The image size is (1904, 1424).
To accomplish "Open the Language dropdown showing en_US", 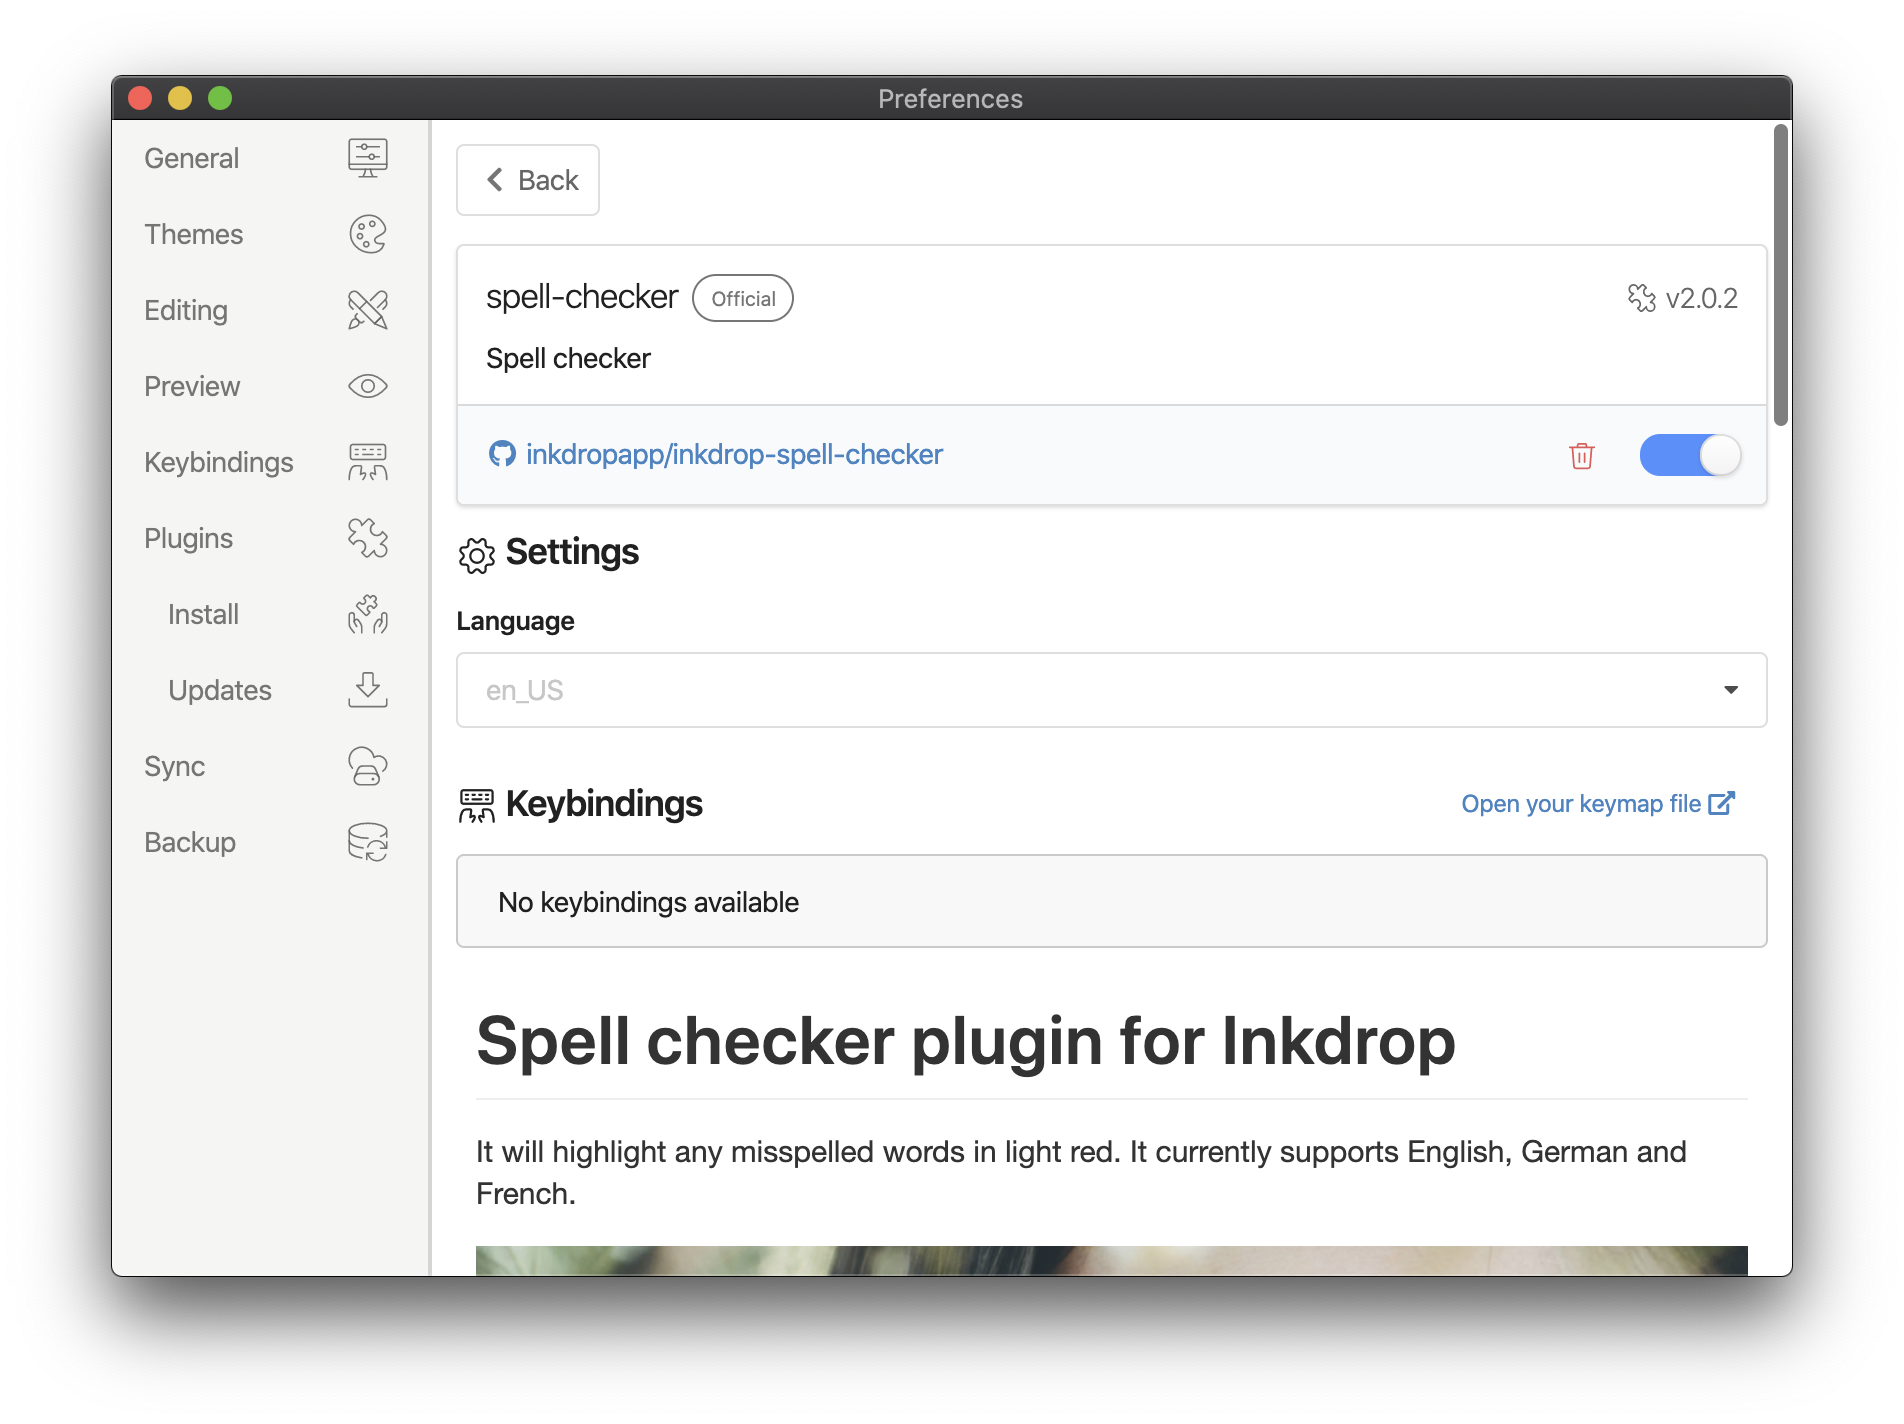I will point(1110,690).
